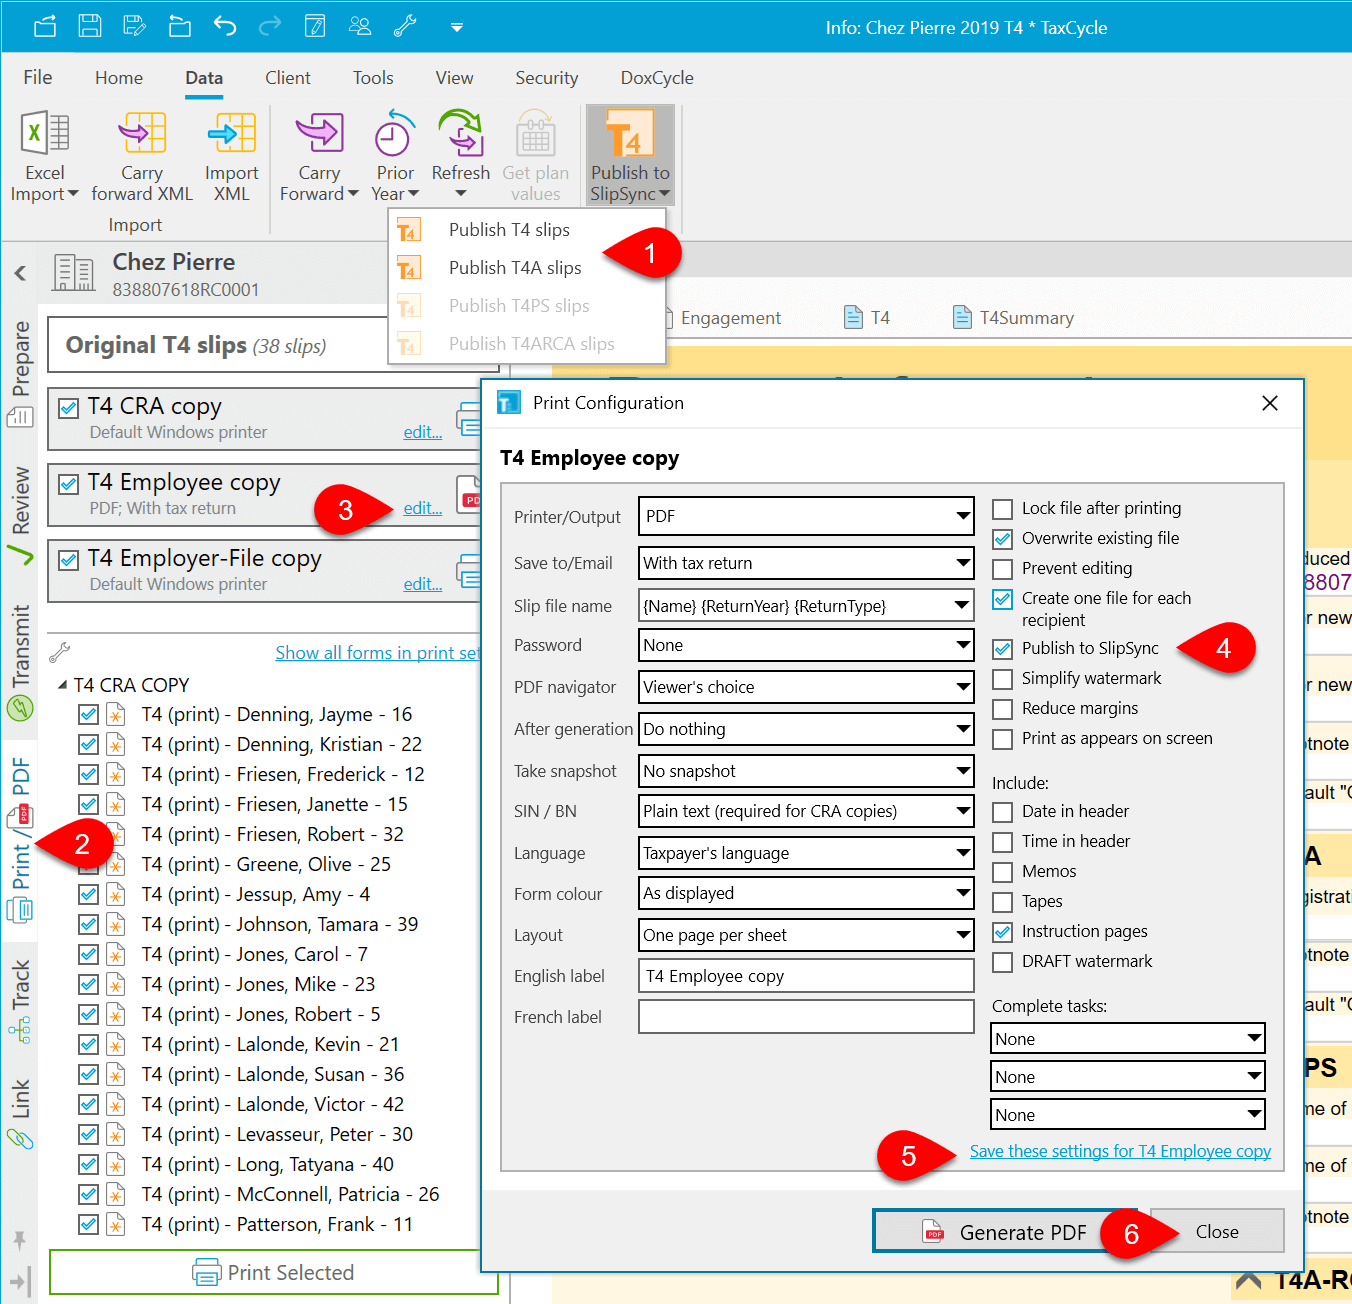Enable Simplify watermark option
This screenshot has height=1304, width=1352.
1002,679
